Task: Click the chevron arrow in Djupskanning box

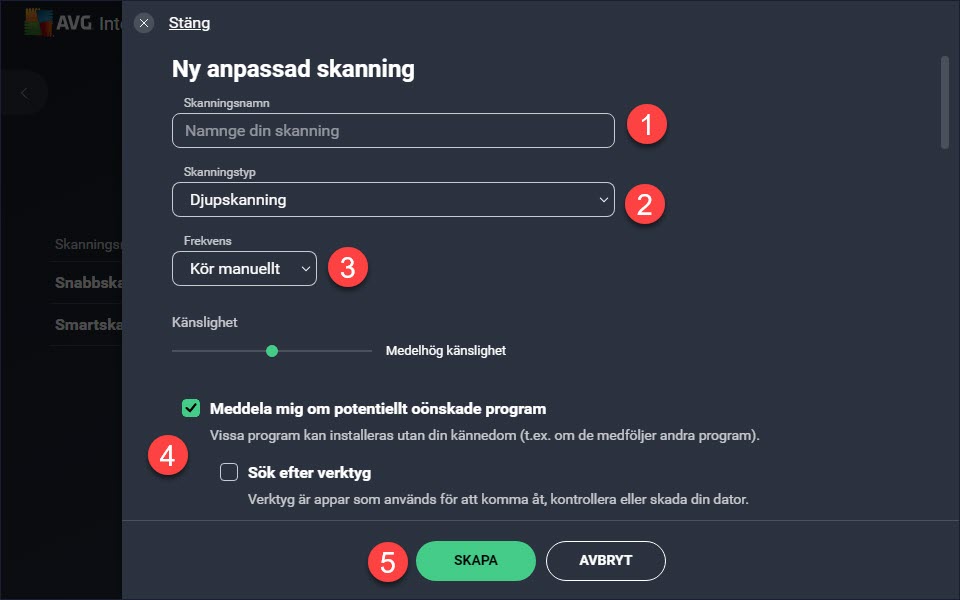Action: click(x=604, y=200)
